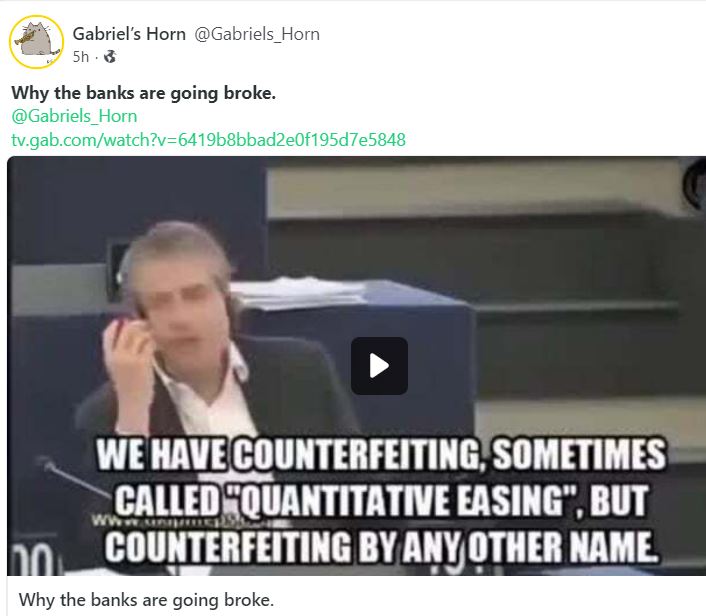
Task: Open the Gabriel's Horn display name
Action: [x=129, y=34]
